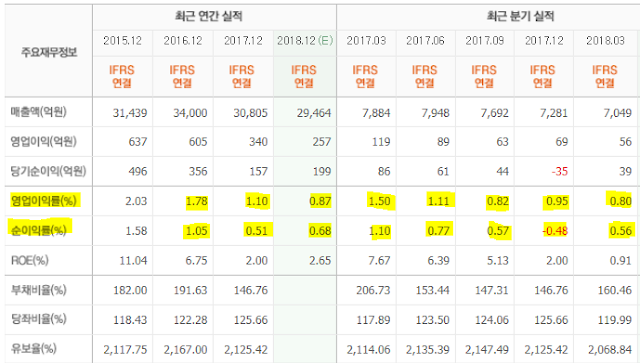
Task: Click the highlighted net margin 0.56
Action: pyautogui.click(x=621, y=231)
